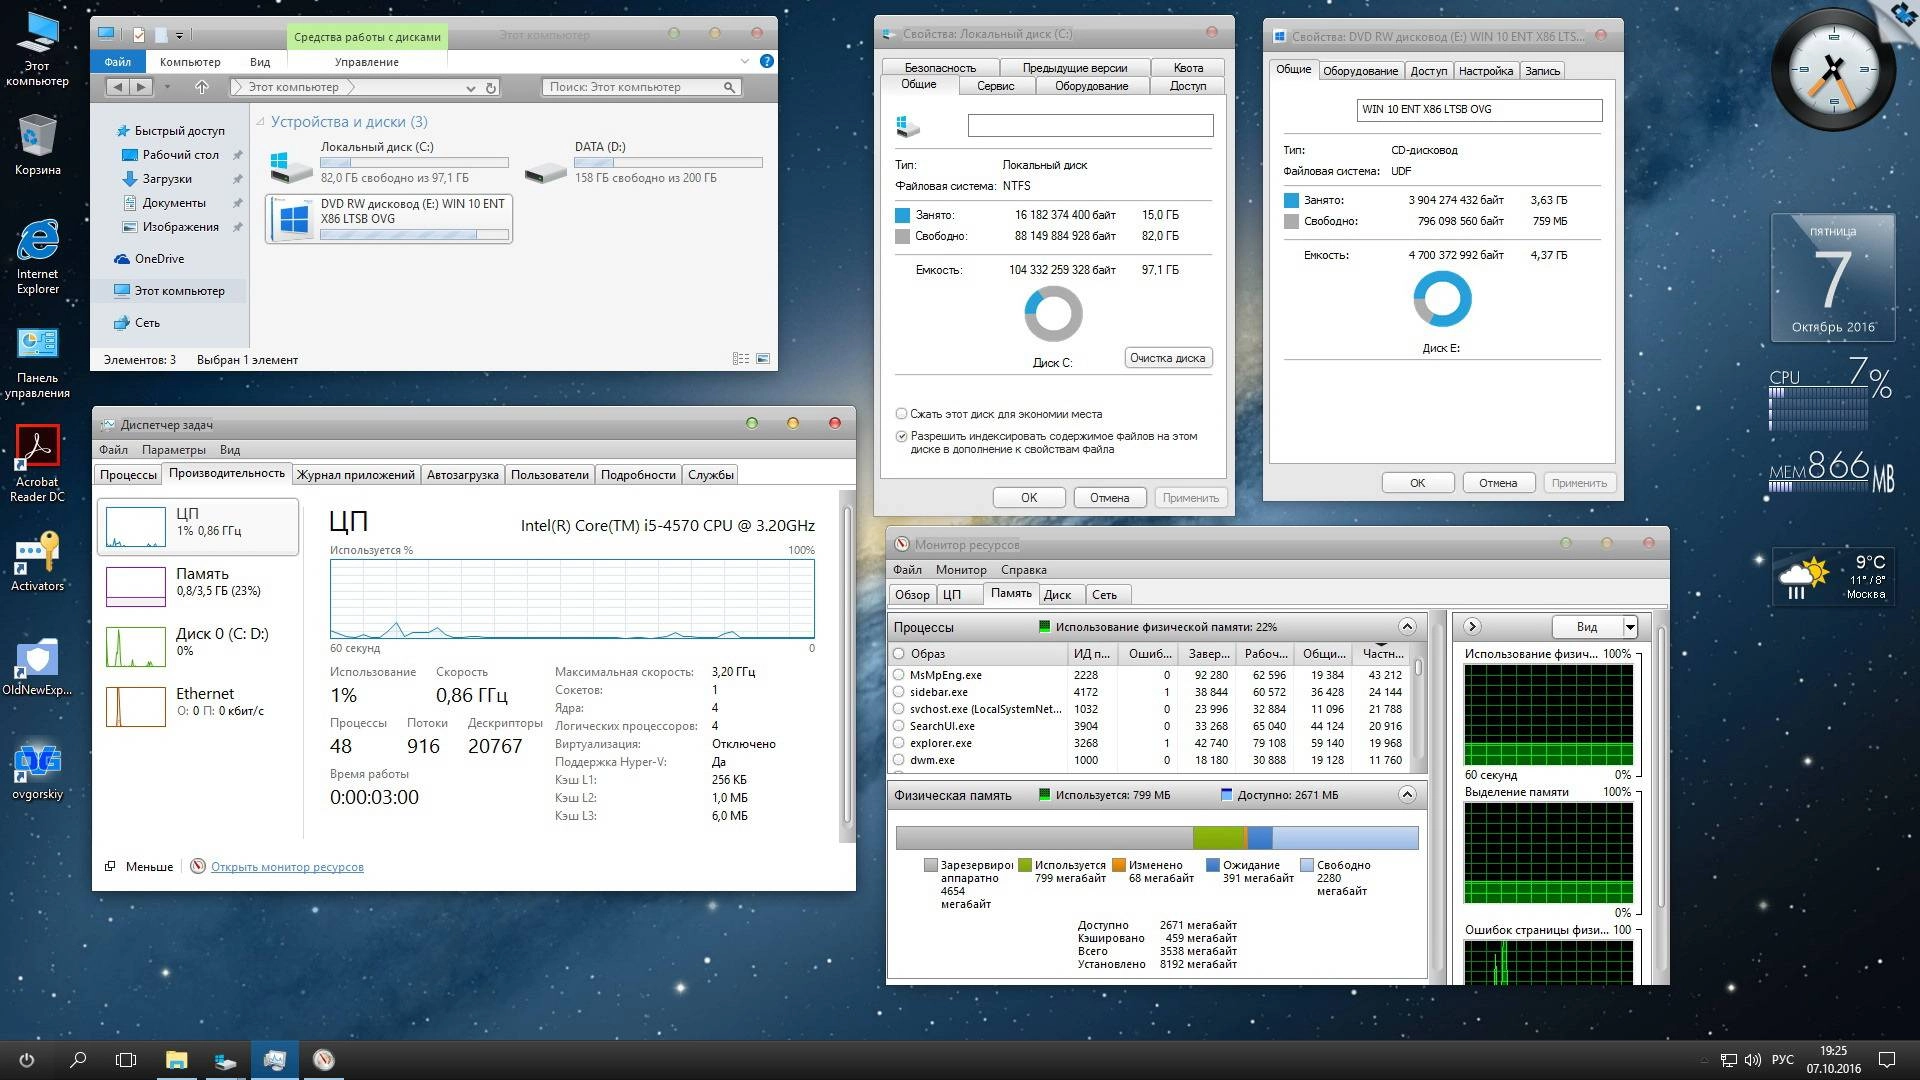Open File Explorer from the taskbar
The image size is (1920, 1080).
pos(176,1060)
